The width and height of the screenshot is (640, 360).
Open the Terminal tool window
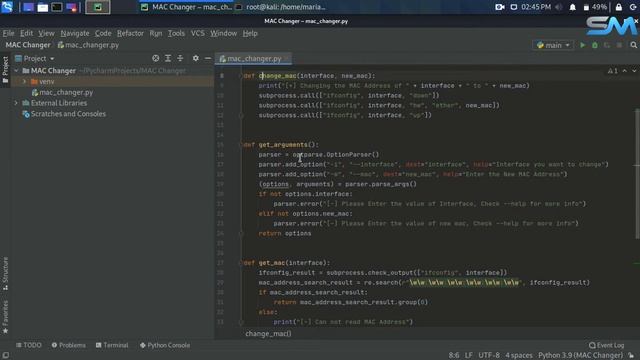(x=112, y=345)
